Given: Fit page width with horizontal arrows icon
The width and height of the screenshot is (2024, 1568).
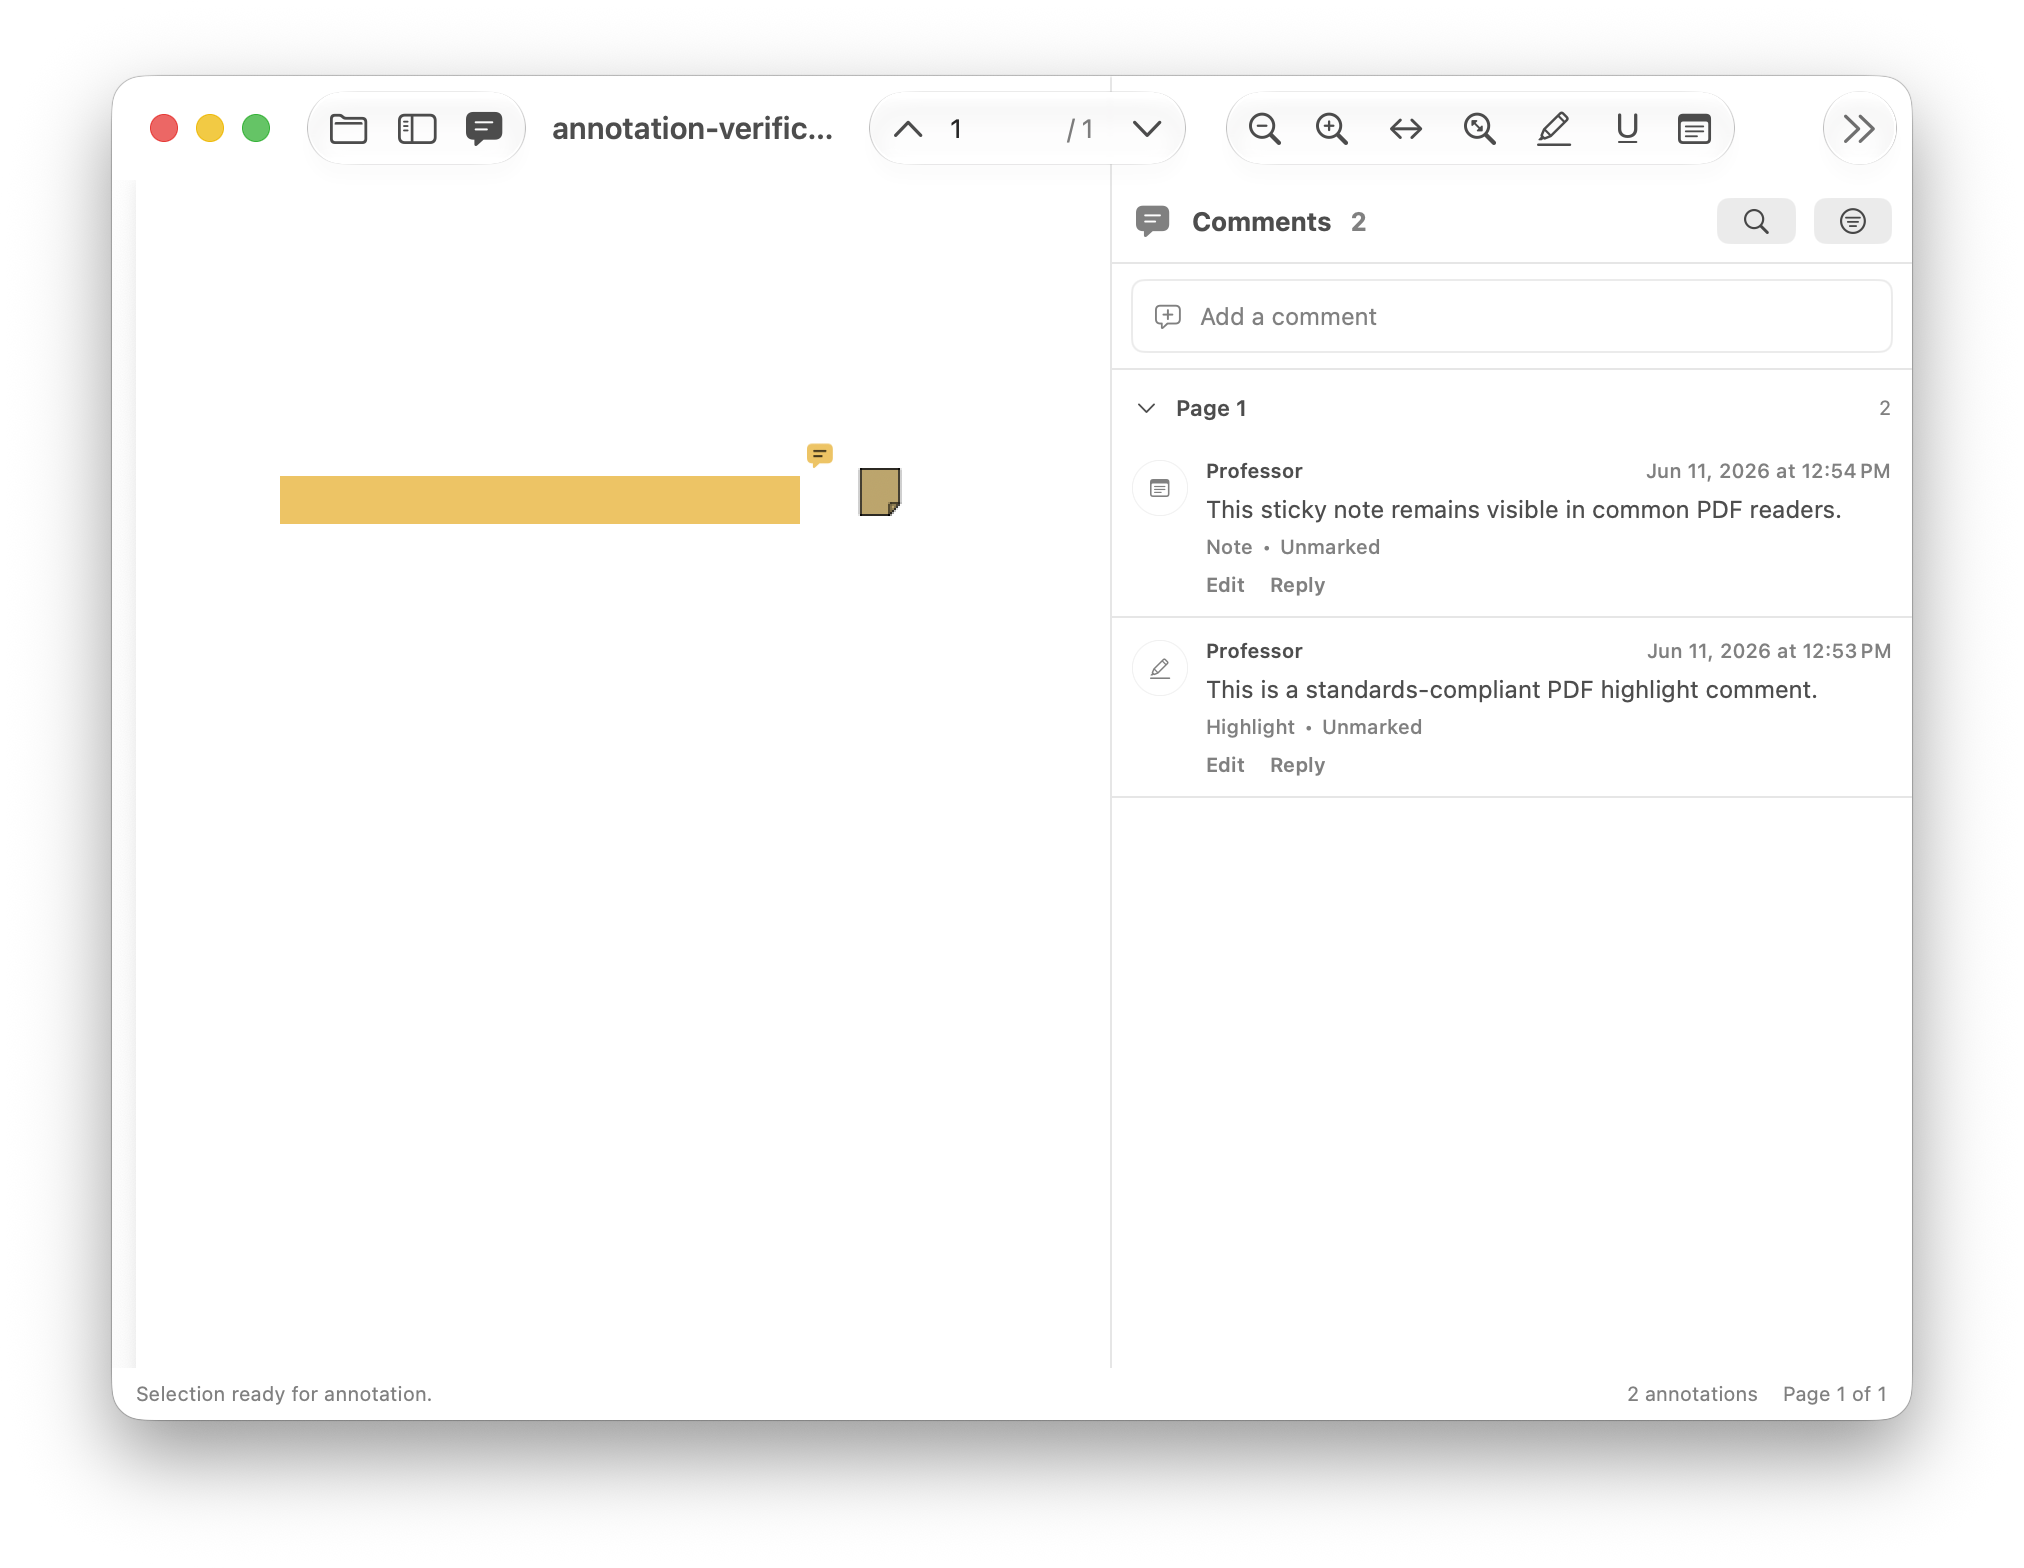Looking at the screenshot, I should click(1406, 129).
